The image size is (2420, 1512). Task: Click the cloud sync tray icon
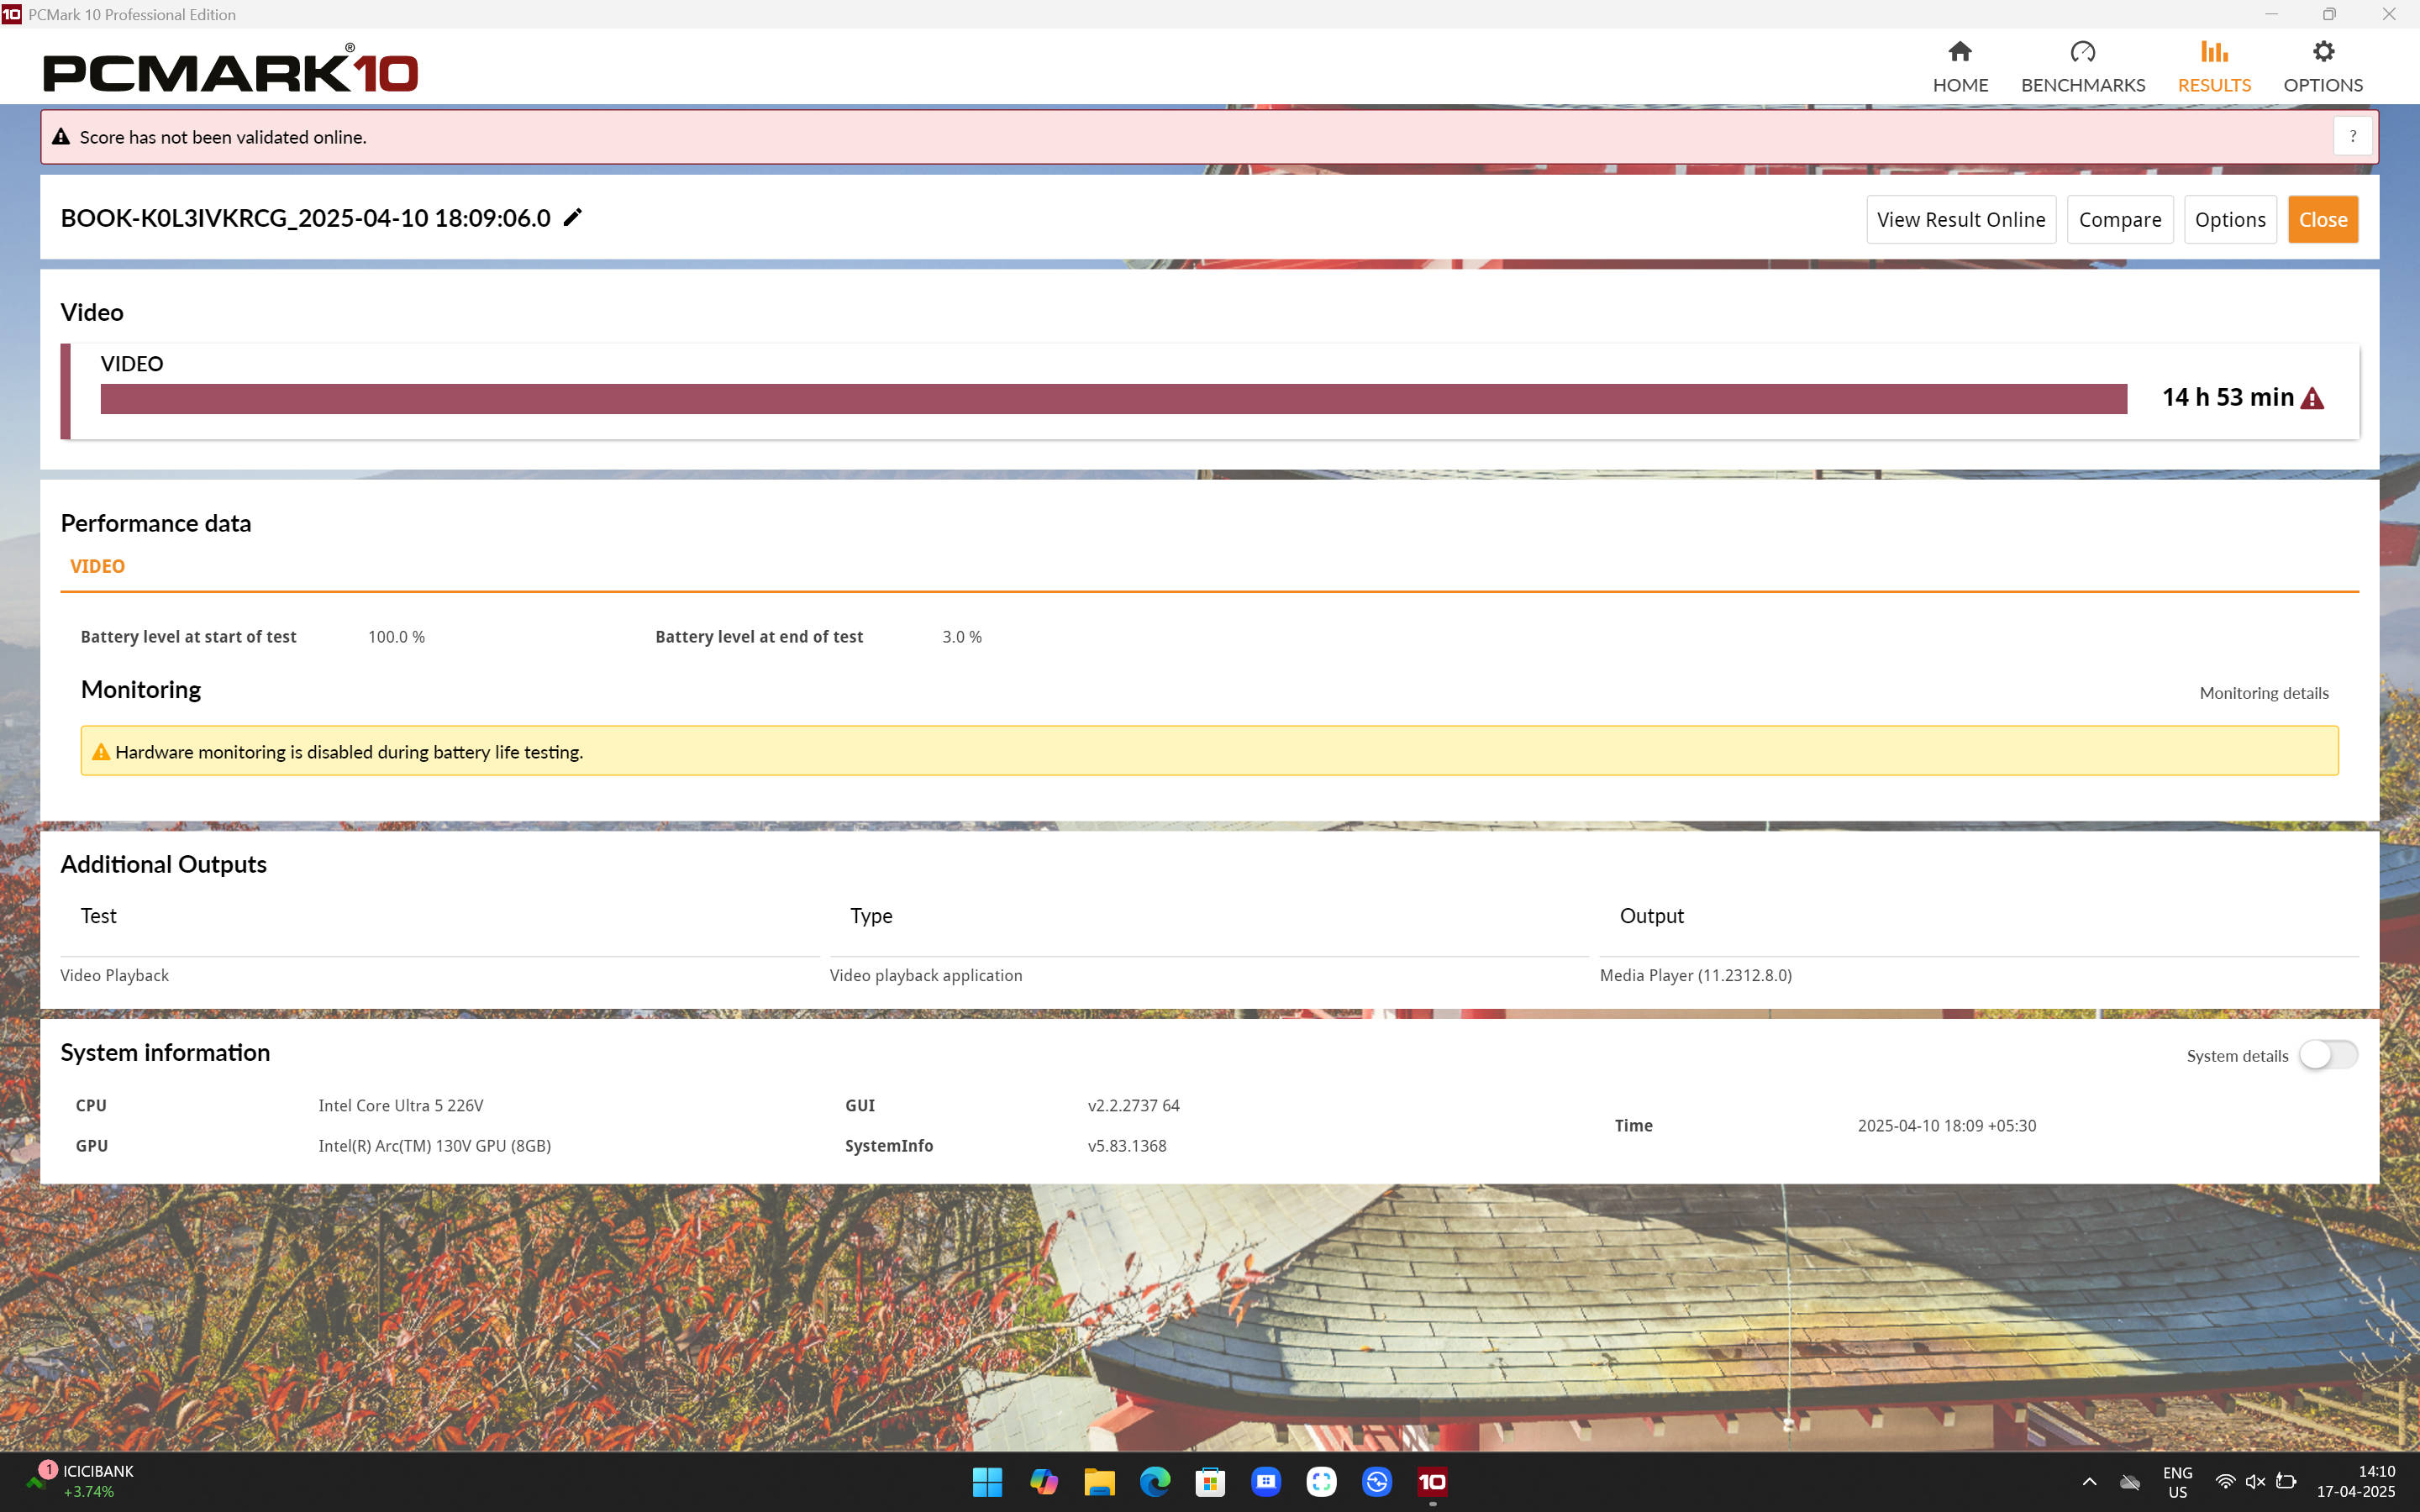(2130, 1482)
